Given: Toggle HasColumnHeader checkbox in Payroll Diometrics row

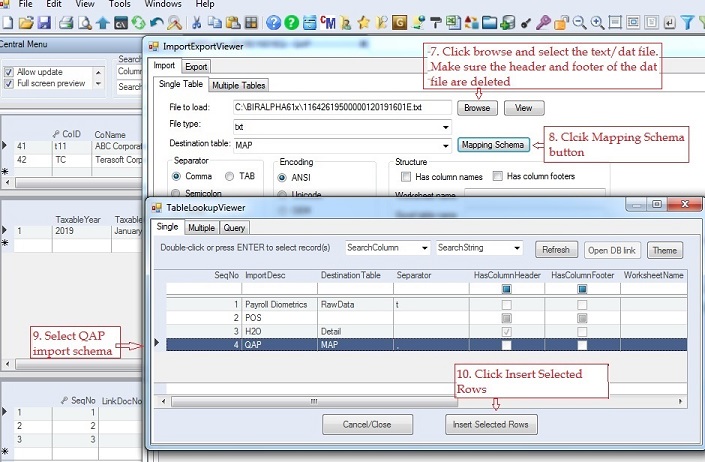Looking at the screenshot, I should pos(506,305).
